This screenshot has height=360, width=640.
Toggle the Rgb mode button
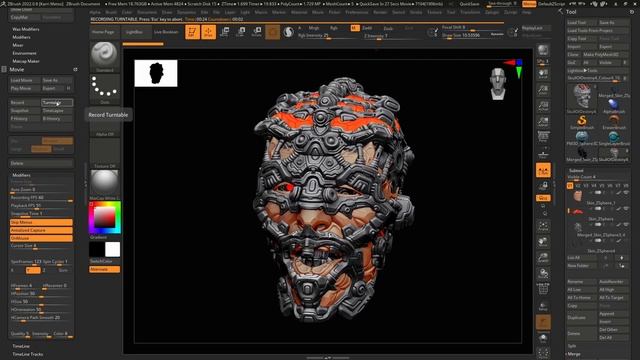[334, 28]
